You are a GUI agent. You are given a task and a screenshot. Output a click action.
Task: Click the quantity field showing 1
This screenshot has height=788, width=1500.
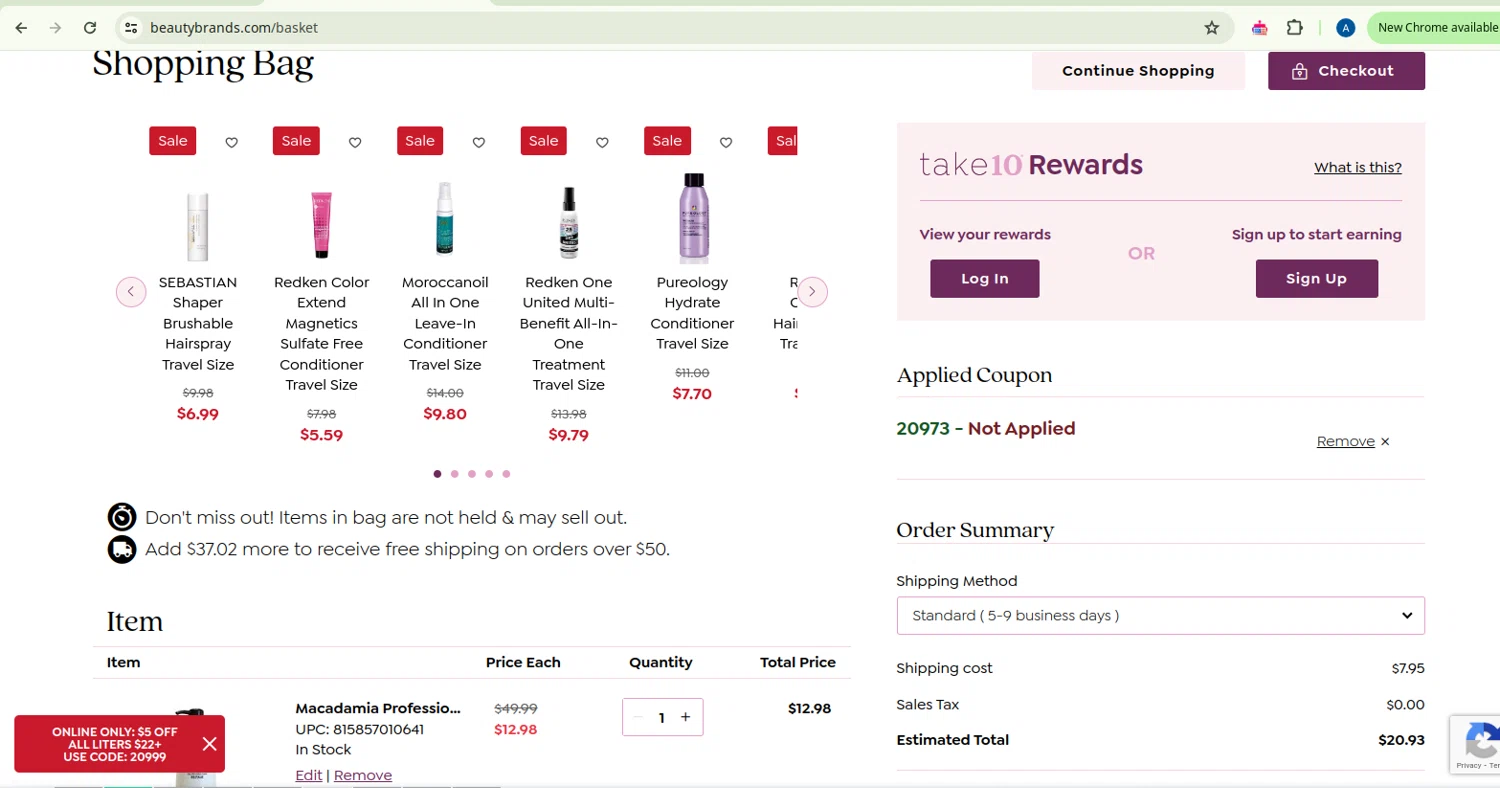click(662, 717)
